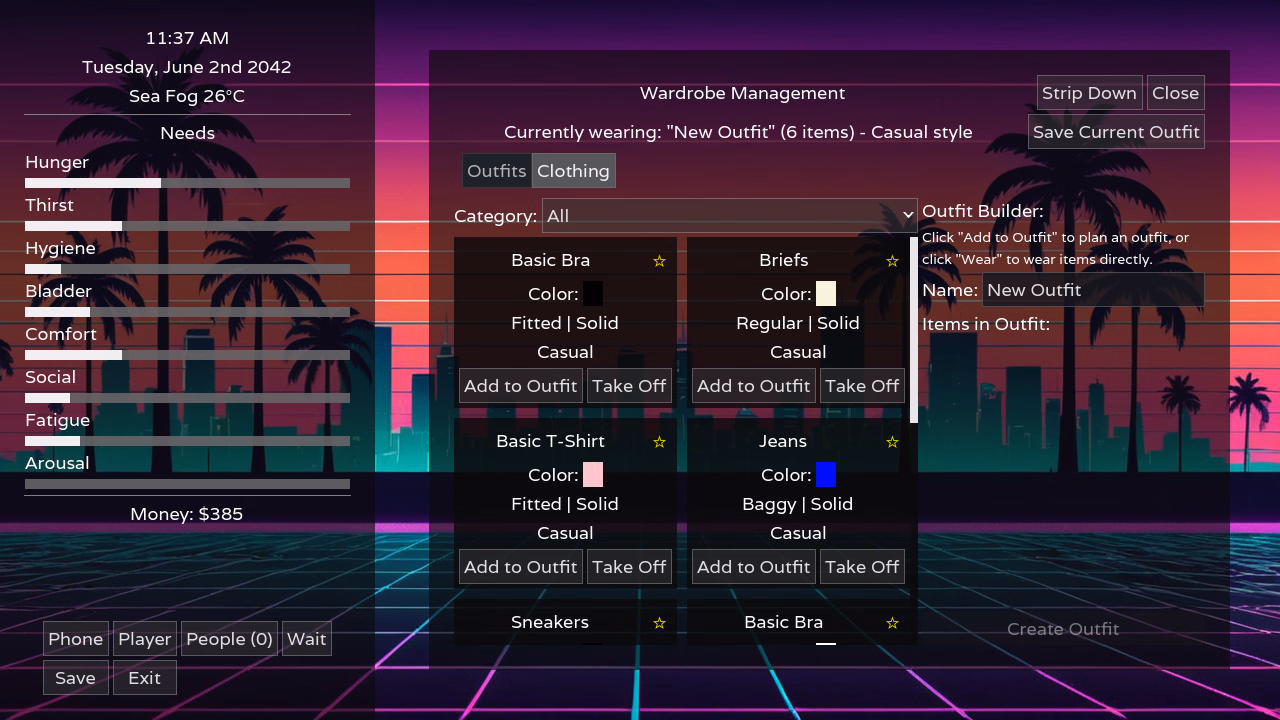Mark Sneakers as favorite star
The height and width of the screenshot is (720, 1280).
click(659, 623)
